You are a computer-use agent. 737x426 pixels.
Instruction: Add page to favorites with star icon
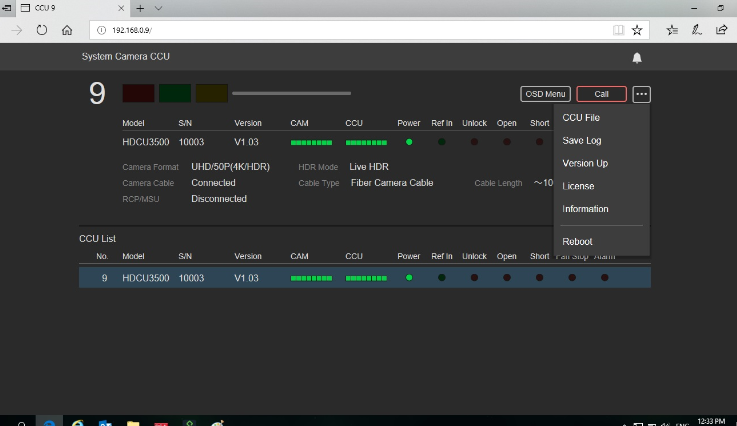tap(637, 30)
